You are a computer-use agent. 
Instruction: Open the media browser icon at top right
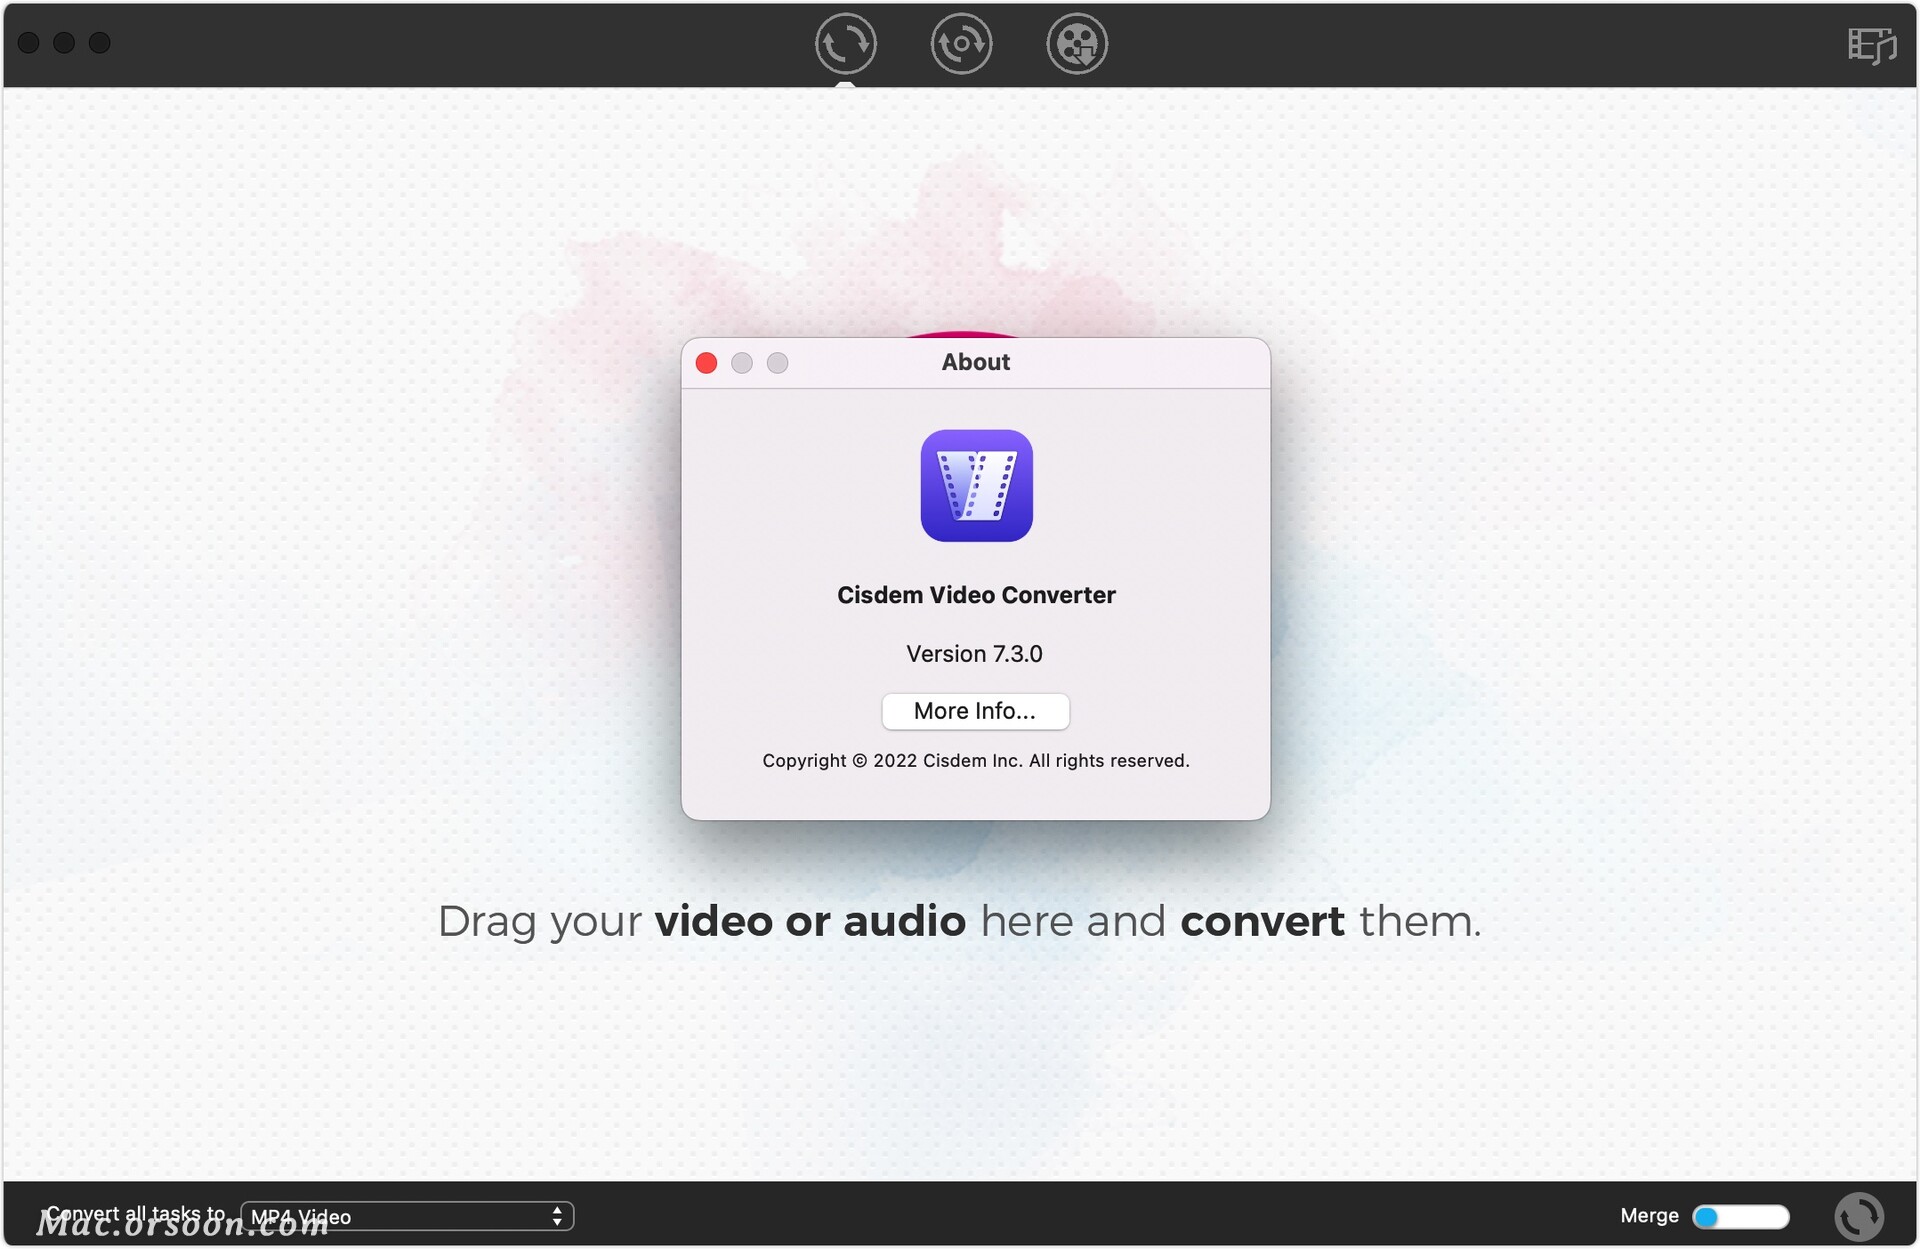[x=1871, y=45]
